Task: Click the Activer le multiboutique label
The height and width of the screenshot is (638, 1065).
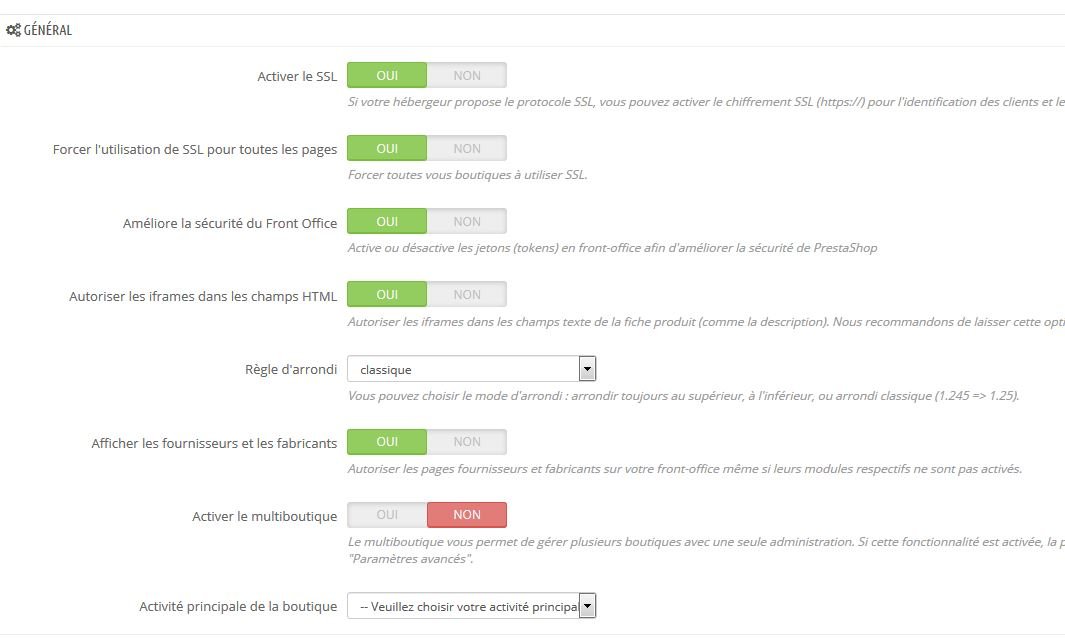Action: [x=264, y=516]
